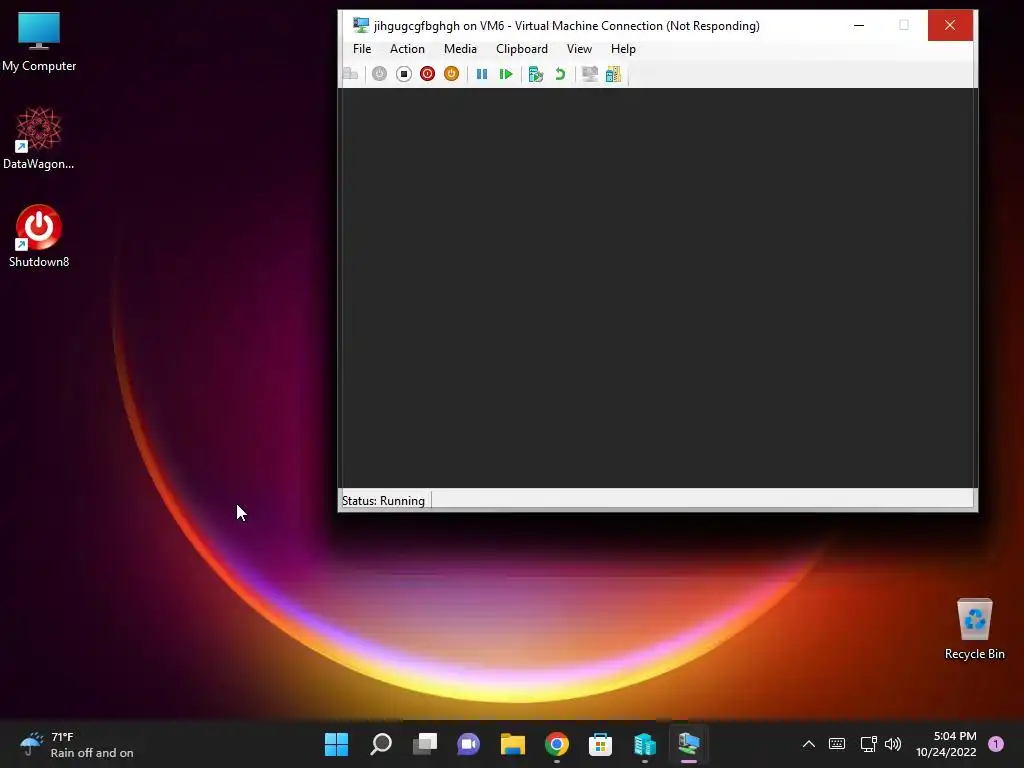
Task: Expand the hidden system tray icons chevron
Action: pos(808,744)
